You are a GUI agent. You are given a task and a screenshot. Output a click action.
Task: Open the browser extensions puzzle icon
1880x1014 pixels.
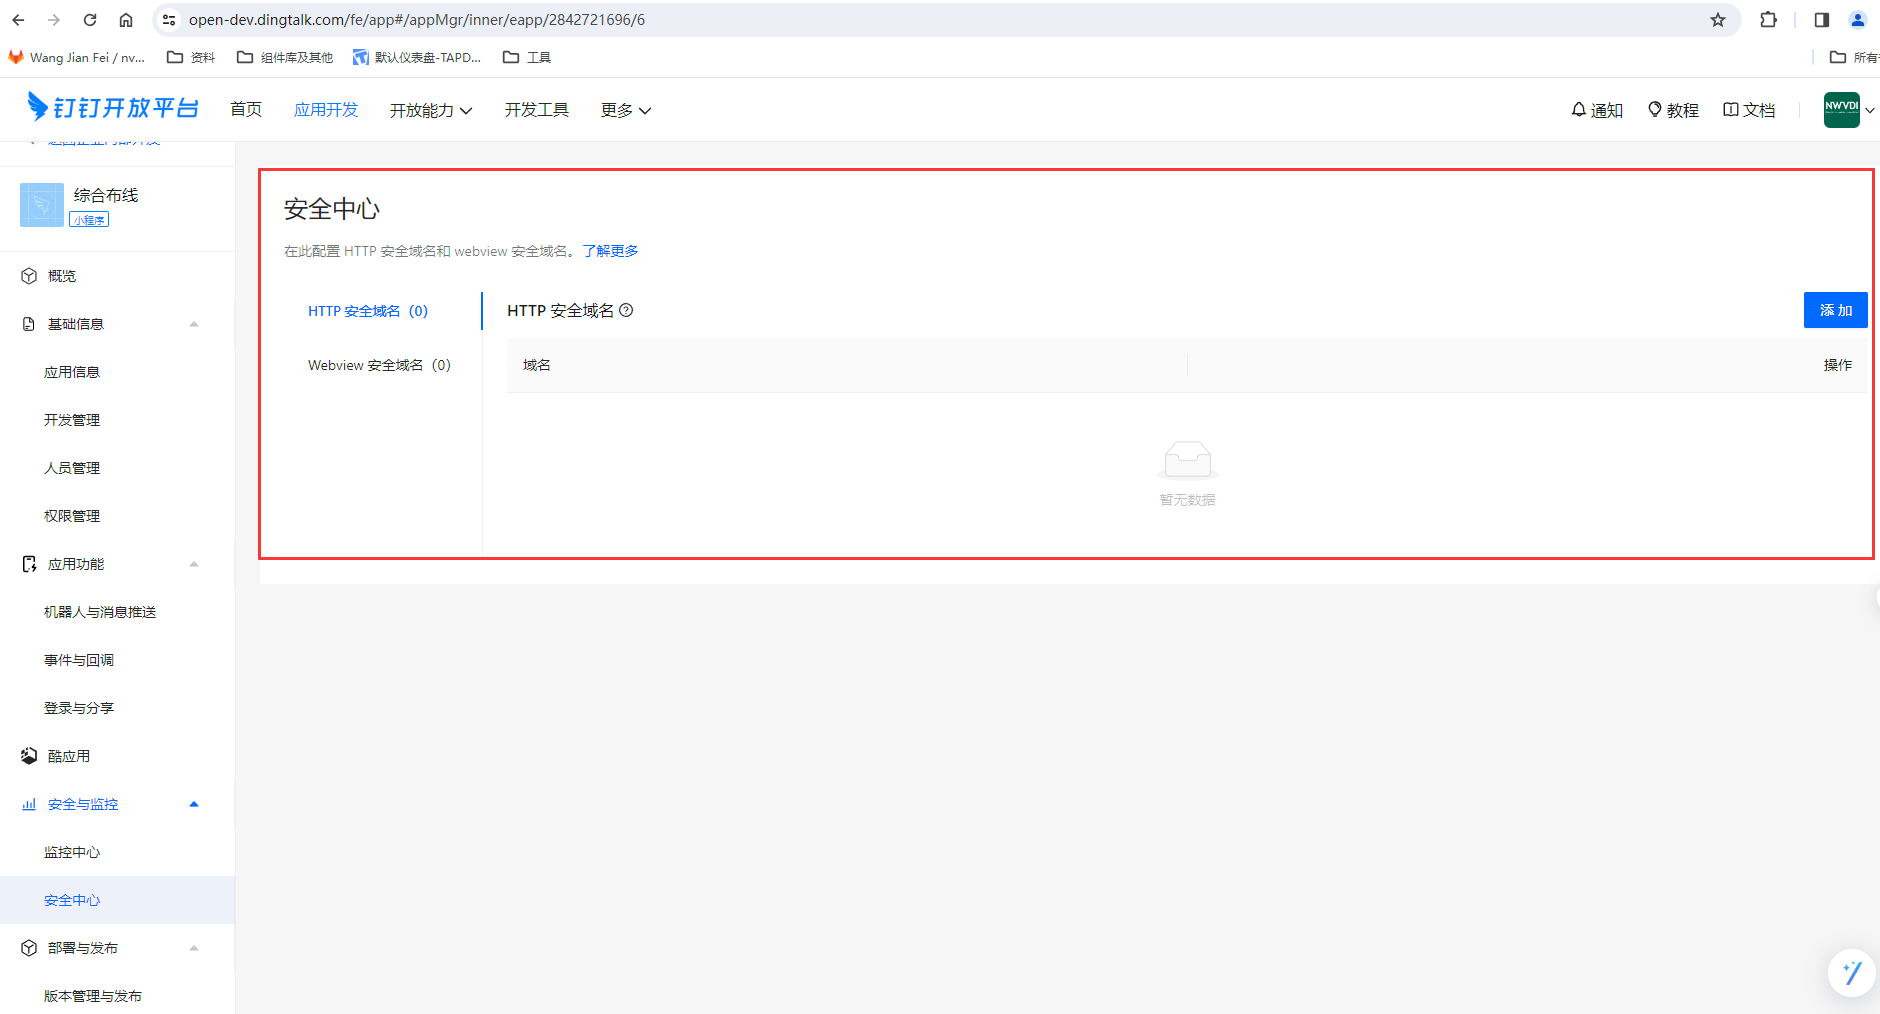click(1769, 20)
